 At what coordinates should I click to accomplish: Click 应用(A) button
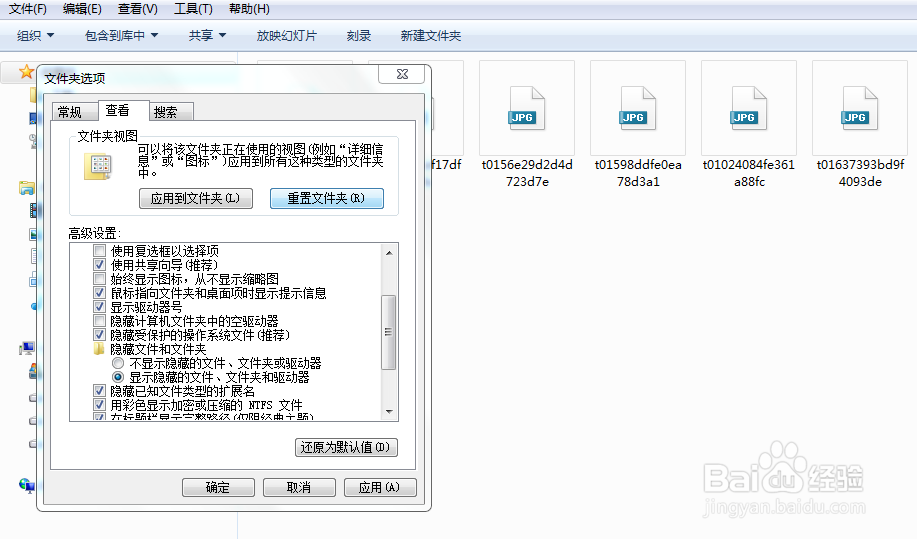(380, 487)
